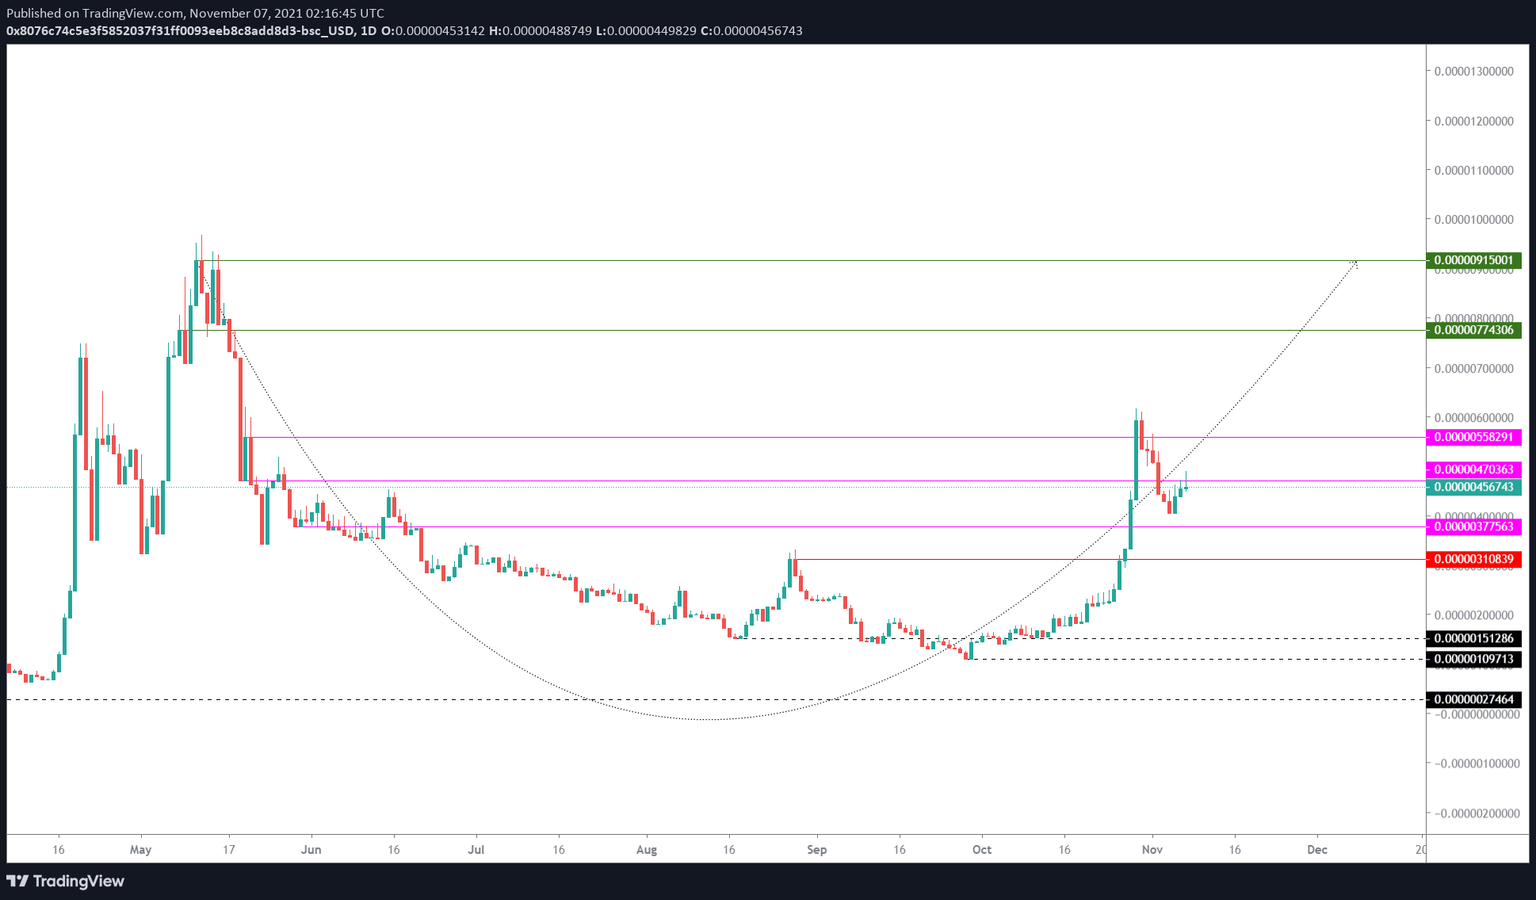Click the 0.00000600000 price axis tick

[x=1474, y=417]
